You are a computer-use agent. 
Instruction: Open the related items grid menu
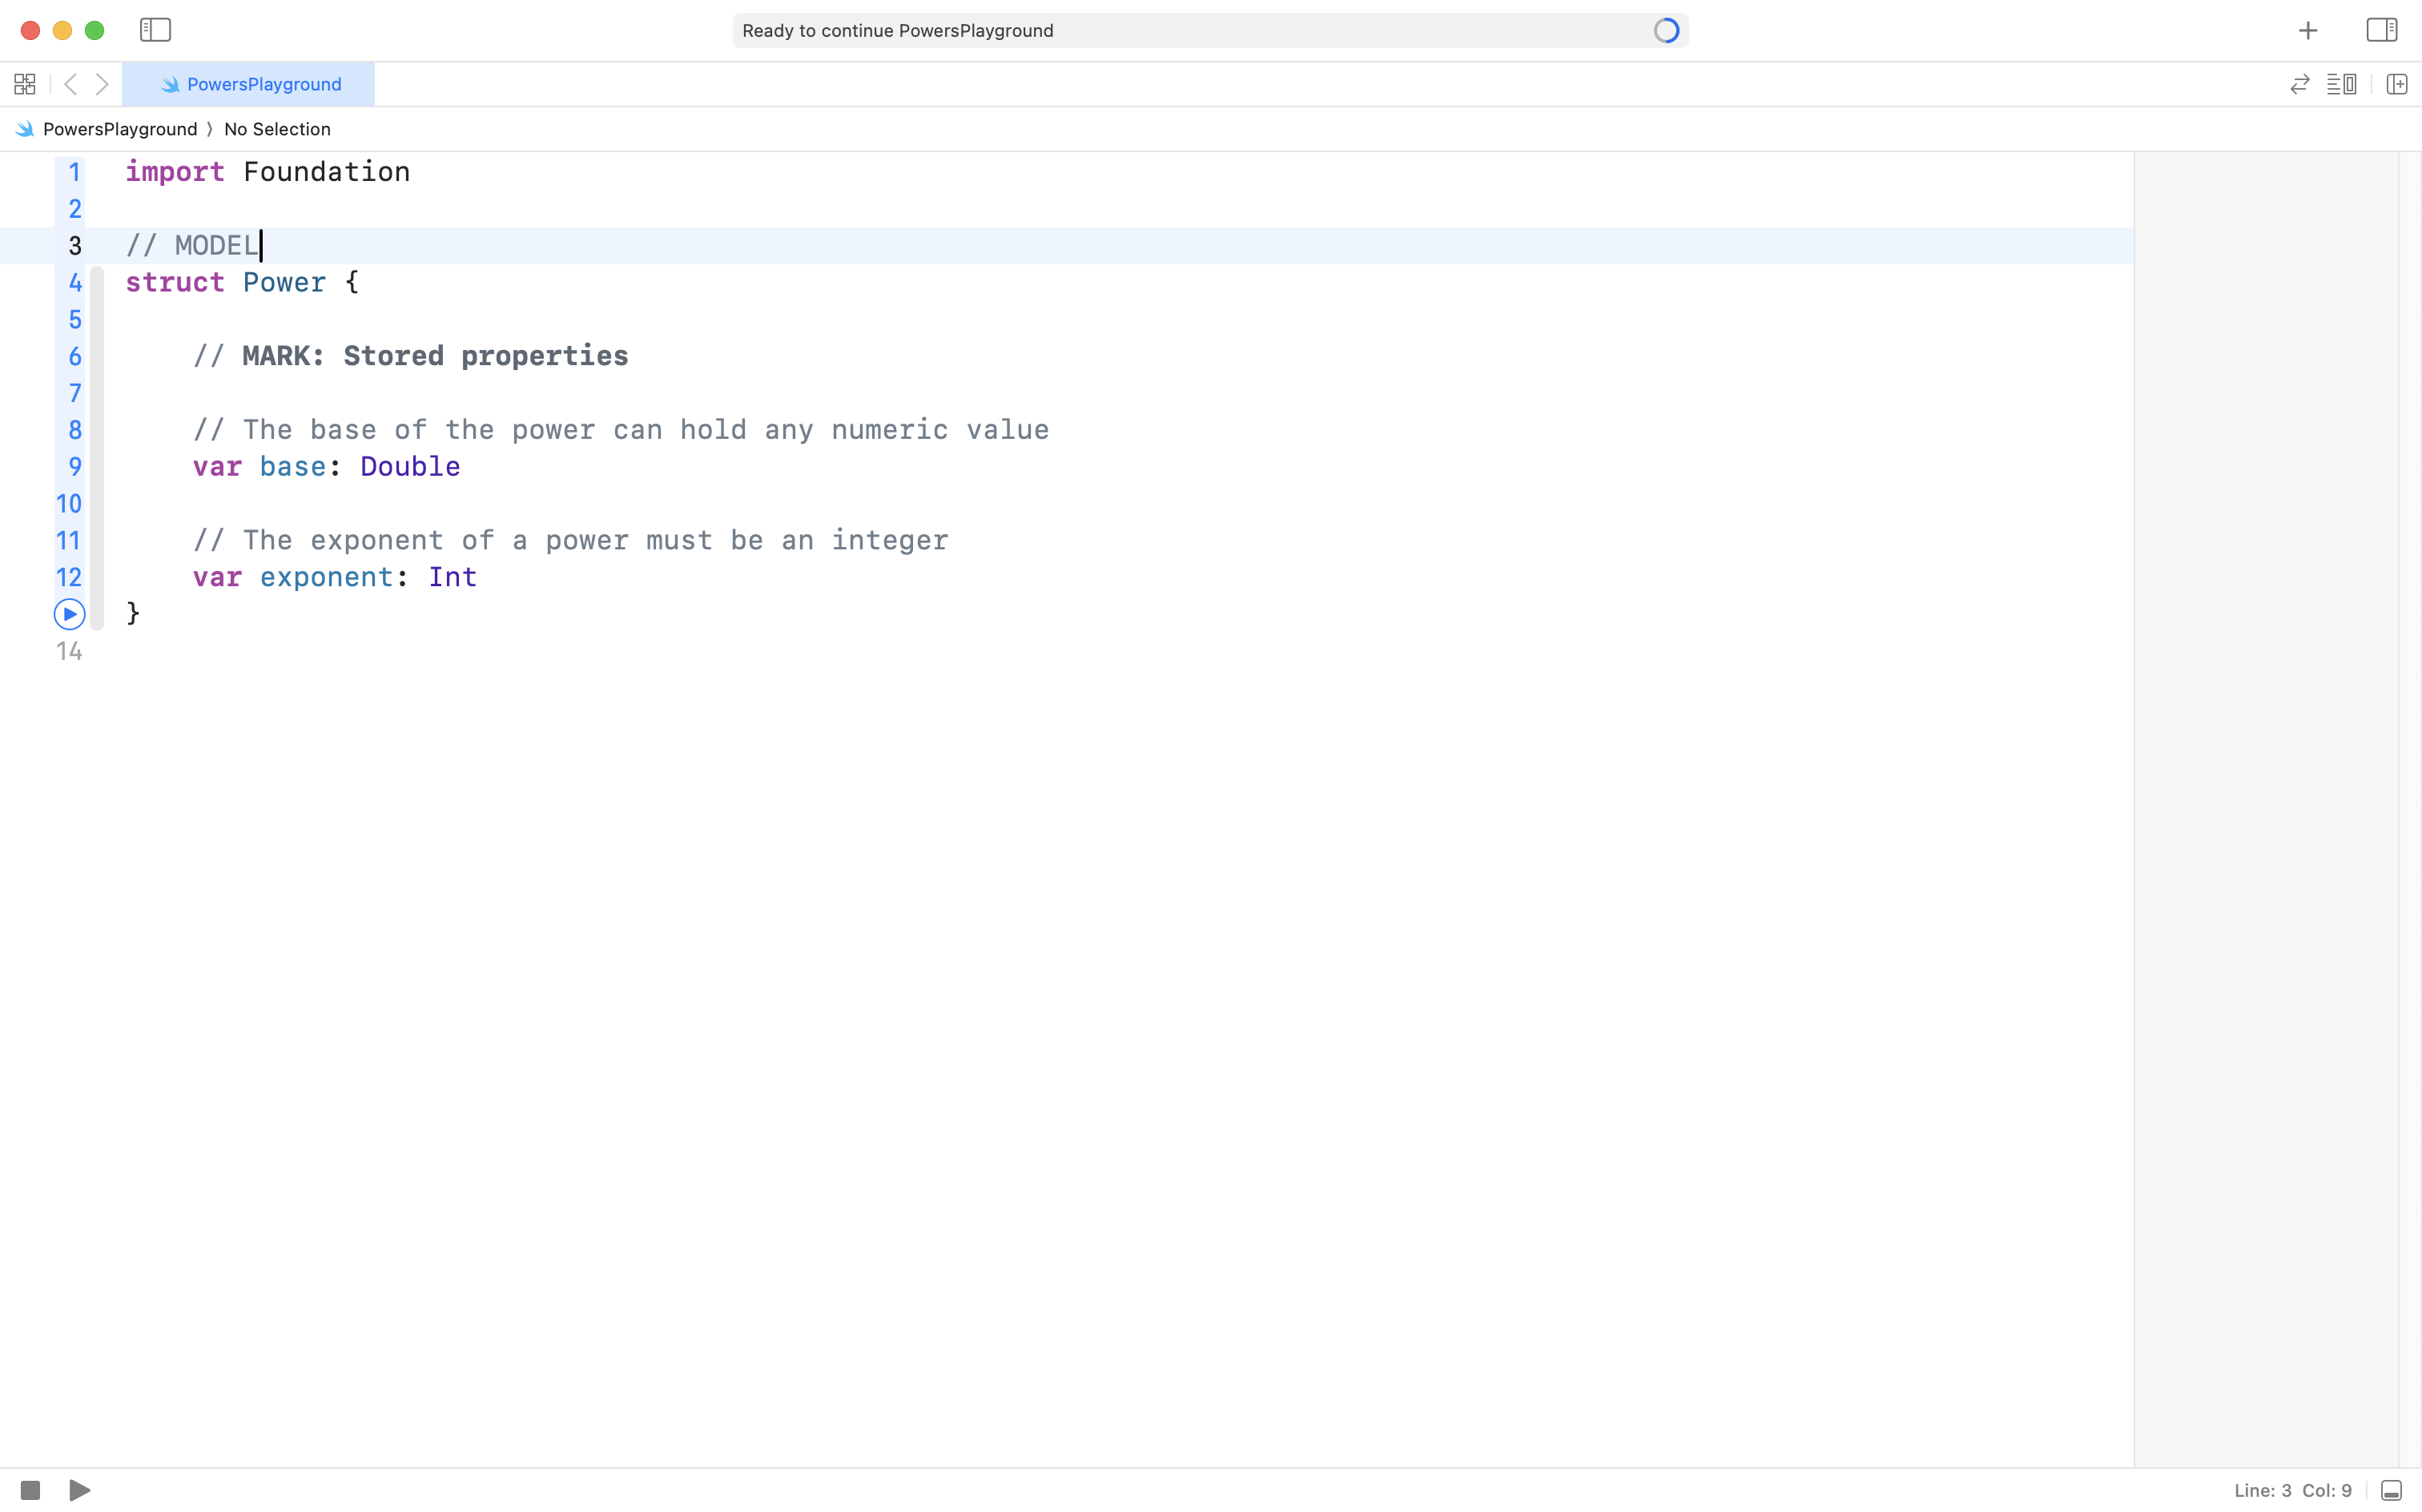click(25, 84)
